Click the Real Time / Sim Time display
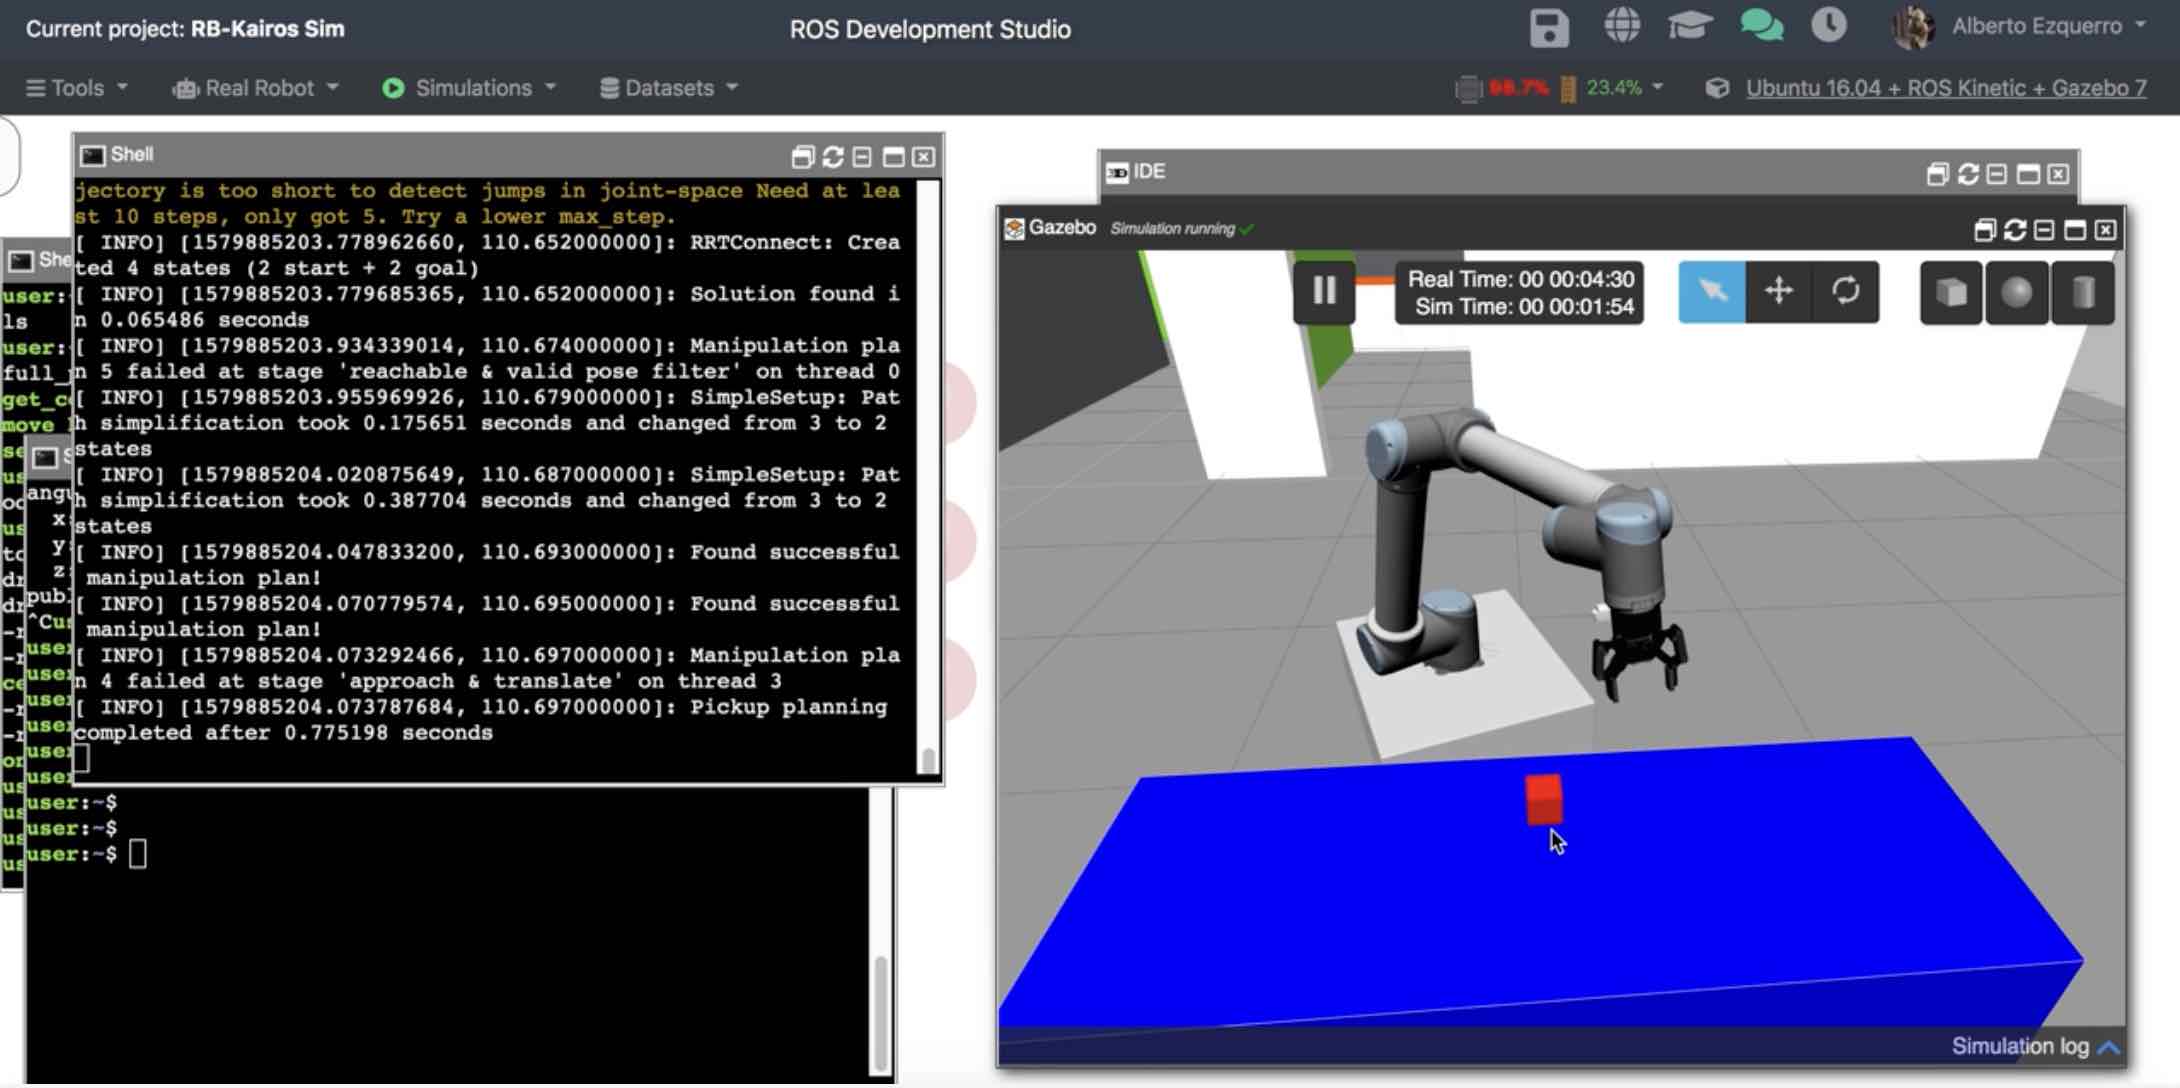This screenshot has width=2180, height=1088. click(1520, 292)
